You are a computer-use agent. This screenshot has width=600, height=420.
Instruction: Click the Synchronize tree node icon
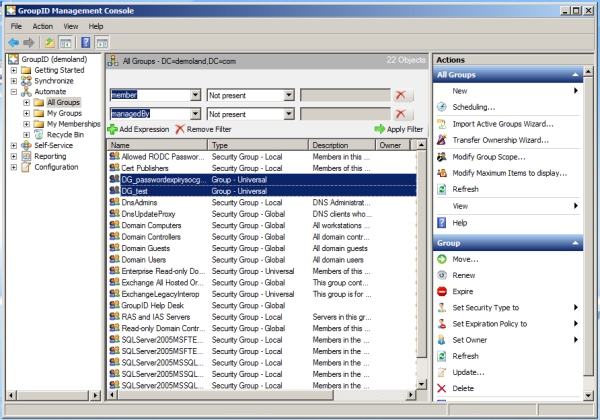26,81
